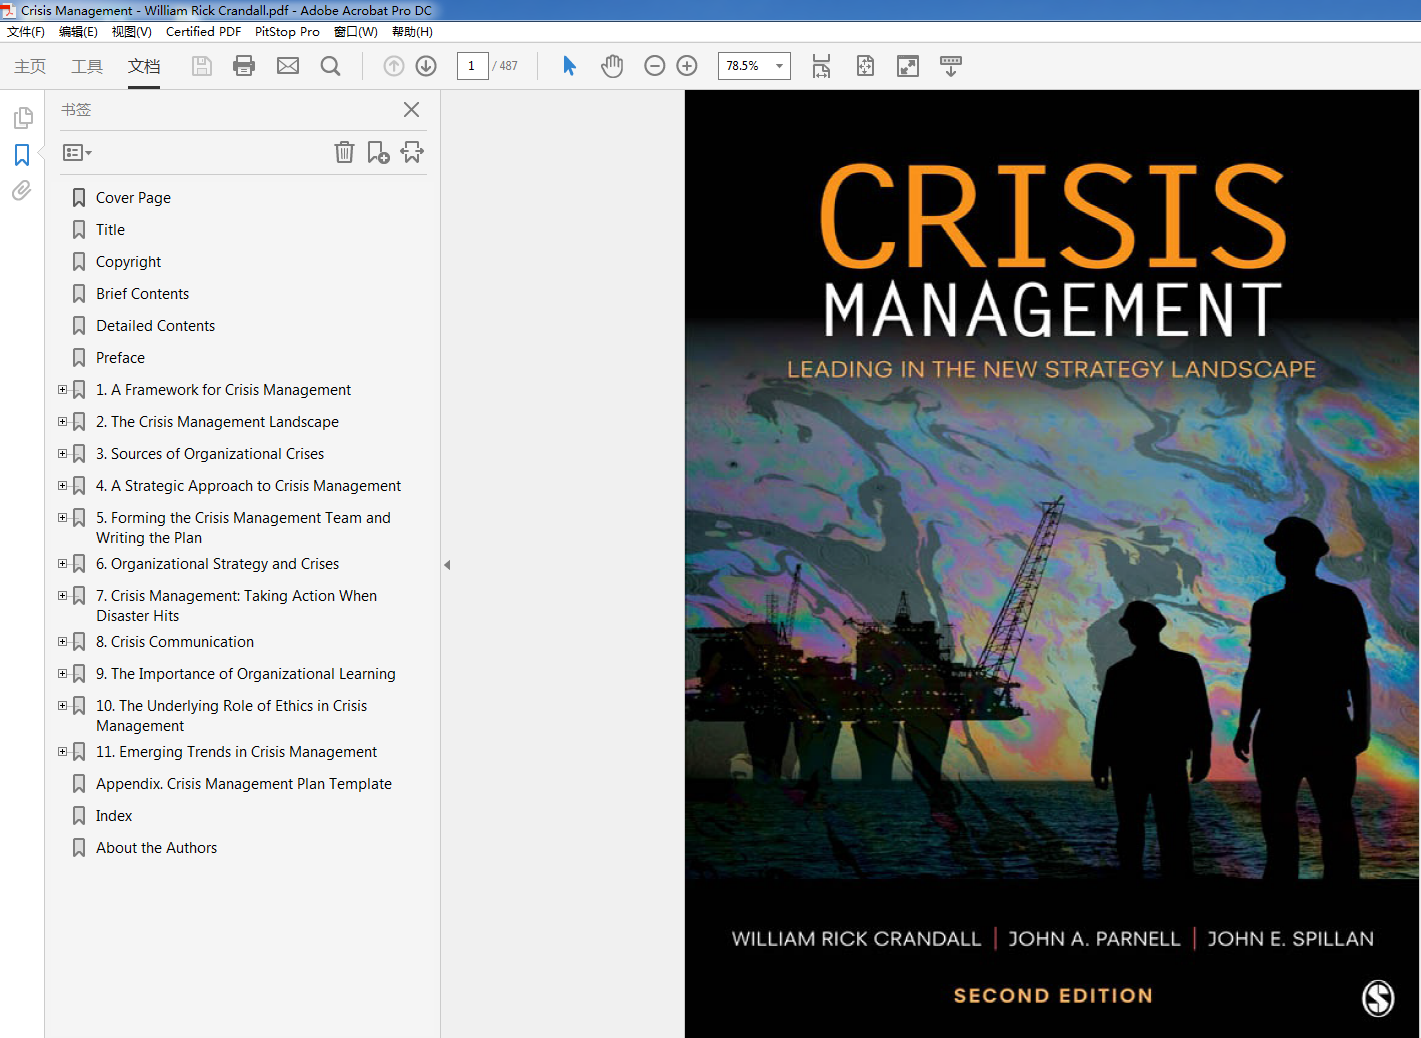The width and height of the screenshot is (1421, 1038).
Task: Expand chapter 8 Crisis Communication
Action: click(62, 642)
